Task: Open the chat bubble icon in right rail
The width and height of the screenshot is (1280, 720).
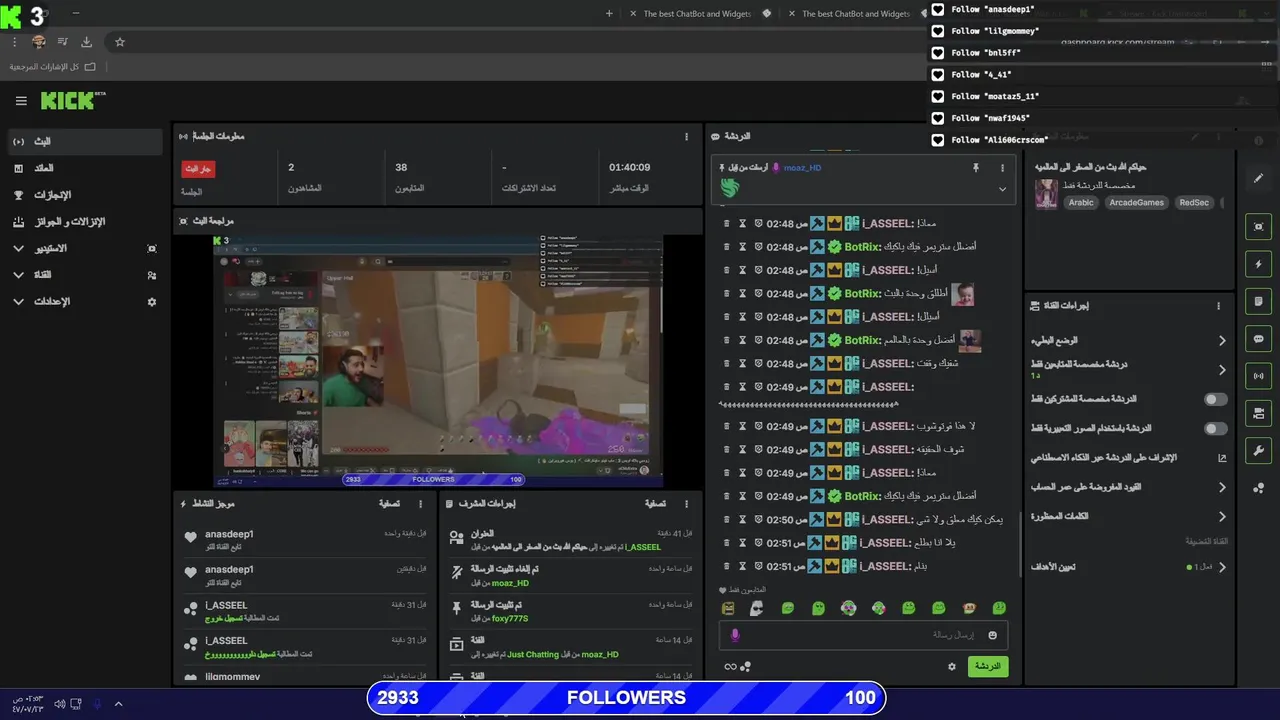Action: [x=1259, y=339]
